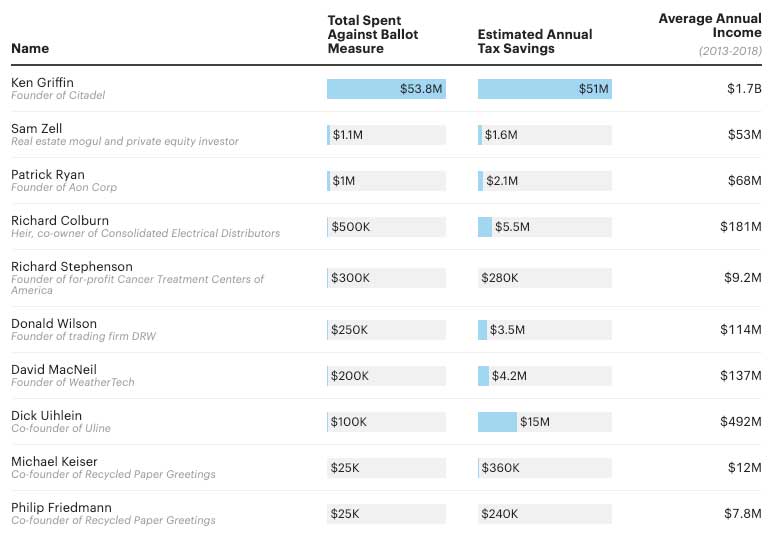778x543 pixels.
Task: Click the Average Annual Income column header
Action: tap(710, 26)
